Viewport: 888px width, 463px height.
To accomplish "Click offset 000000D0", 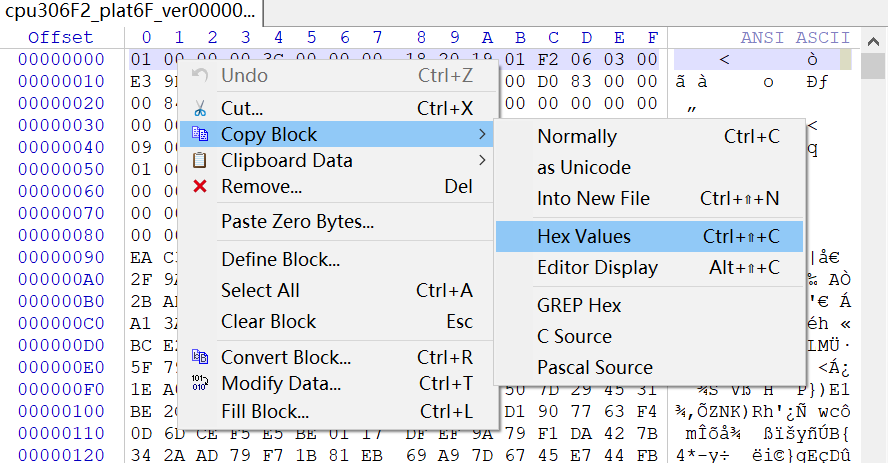I will pos(61,345).
